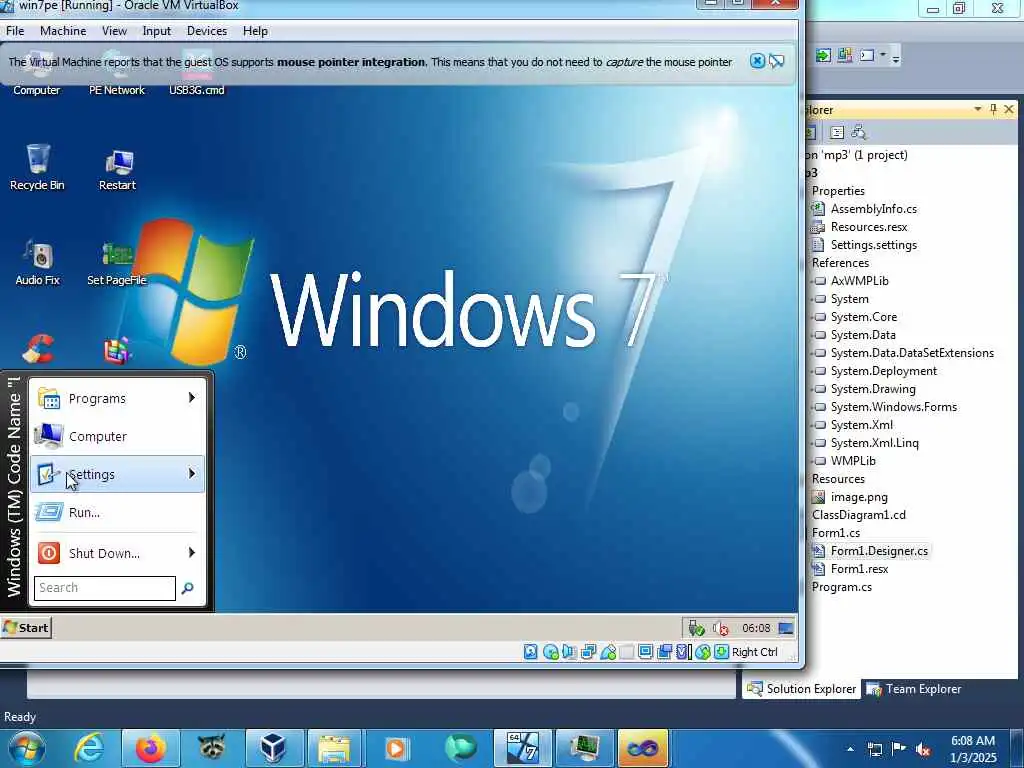
Task: Select Form1.Designer.cs in Solution Explorer
Action: click(879, 551)
